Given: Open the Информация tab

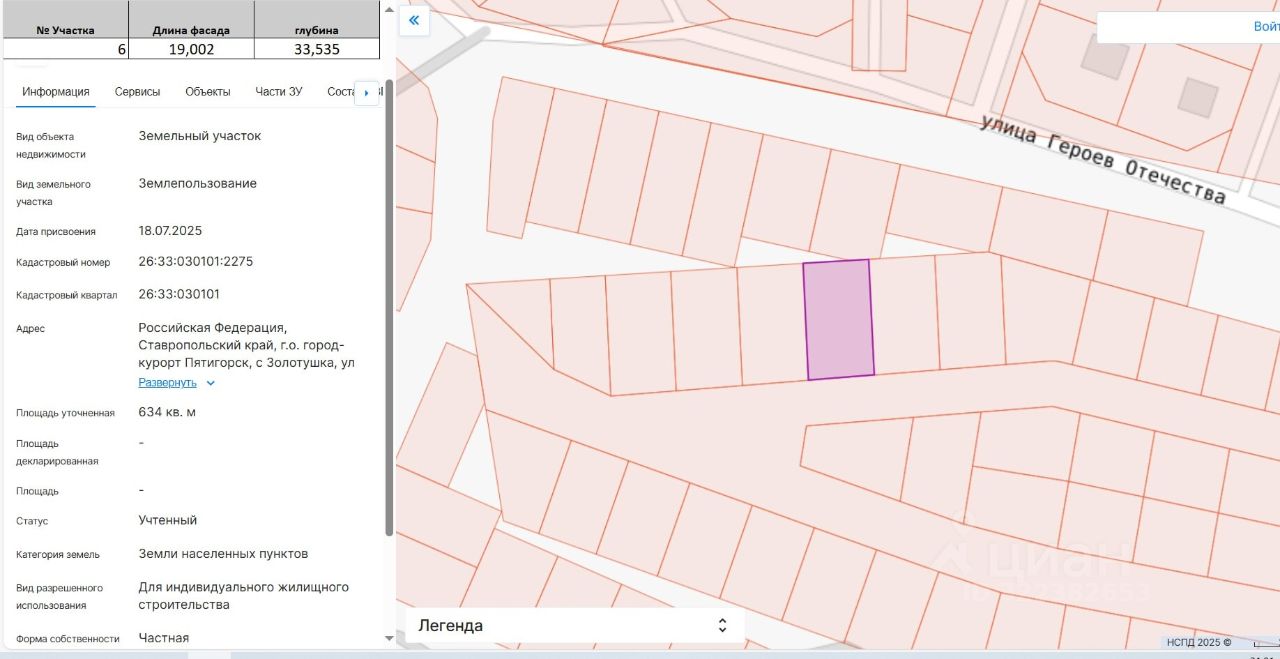Looking at the screenshot, I should (x=56, y=92).
